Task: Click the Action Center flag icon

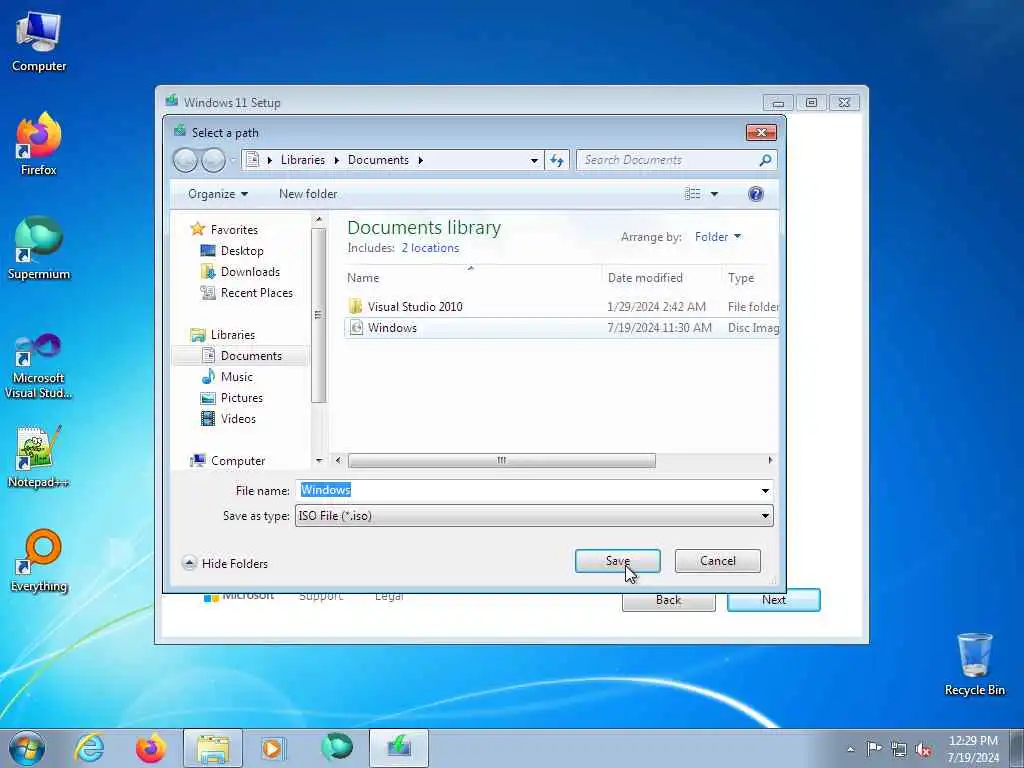Action: 874,748
